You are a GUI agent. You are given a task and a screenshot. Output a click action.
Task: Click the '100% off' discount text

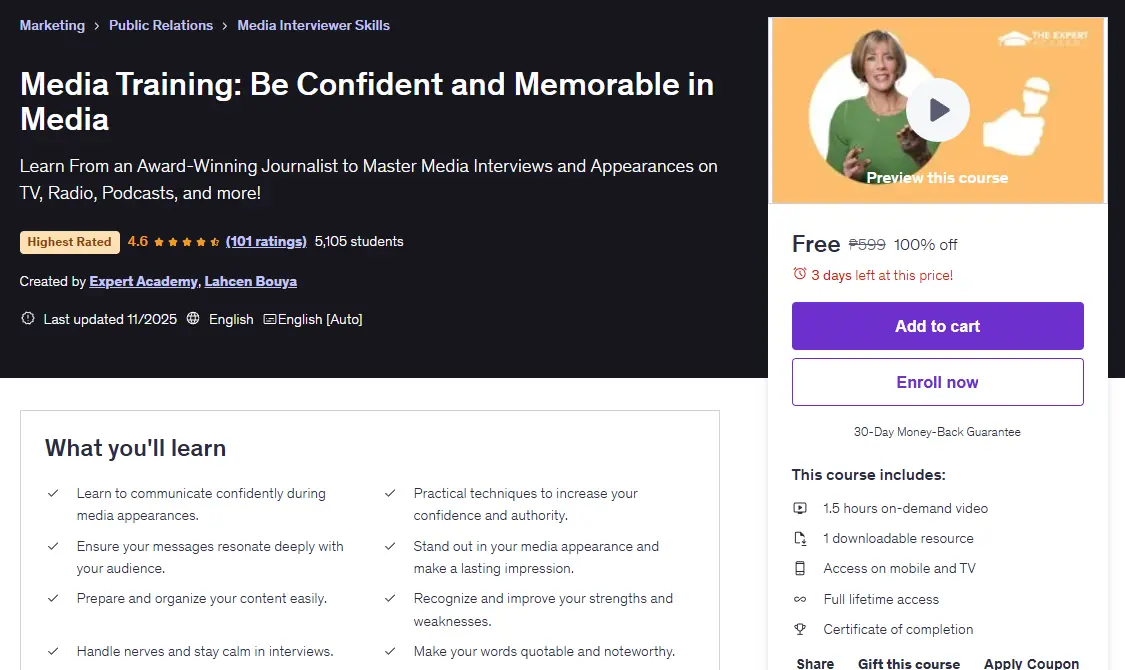click(926, 245)
